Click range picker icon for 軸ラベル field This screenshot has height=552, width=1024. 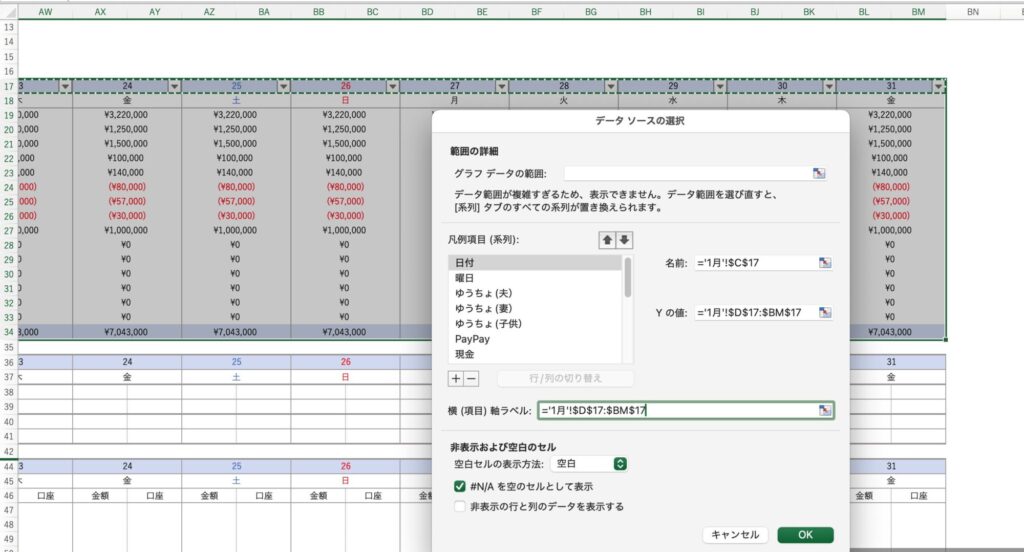(x=825, y=410)
